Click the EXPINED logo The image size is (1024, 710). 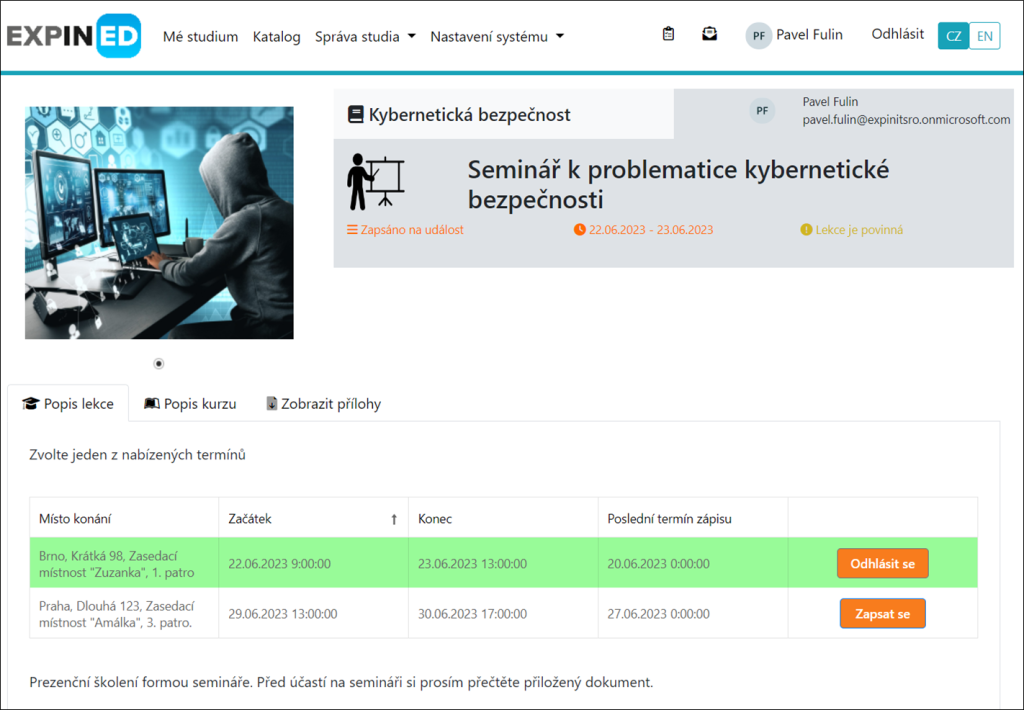[73, 36]
